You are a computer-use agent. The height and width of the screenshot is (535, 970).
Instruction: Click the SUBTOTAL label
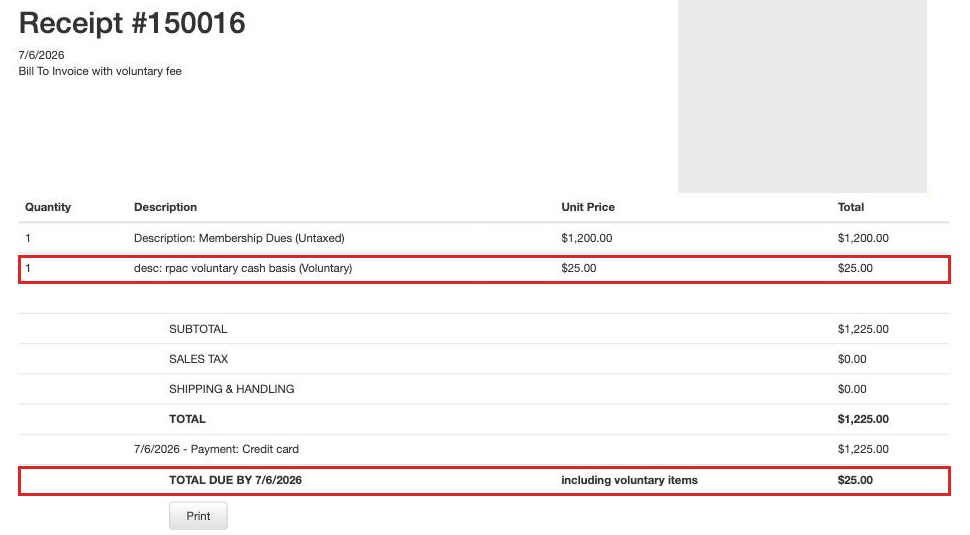click(x=198, y=329)
